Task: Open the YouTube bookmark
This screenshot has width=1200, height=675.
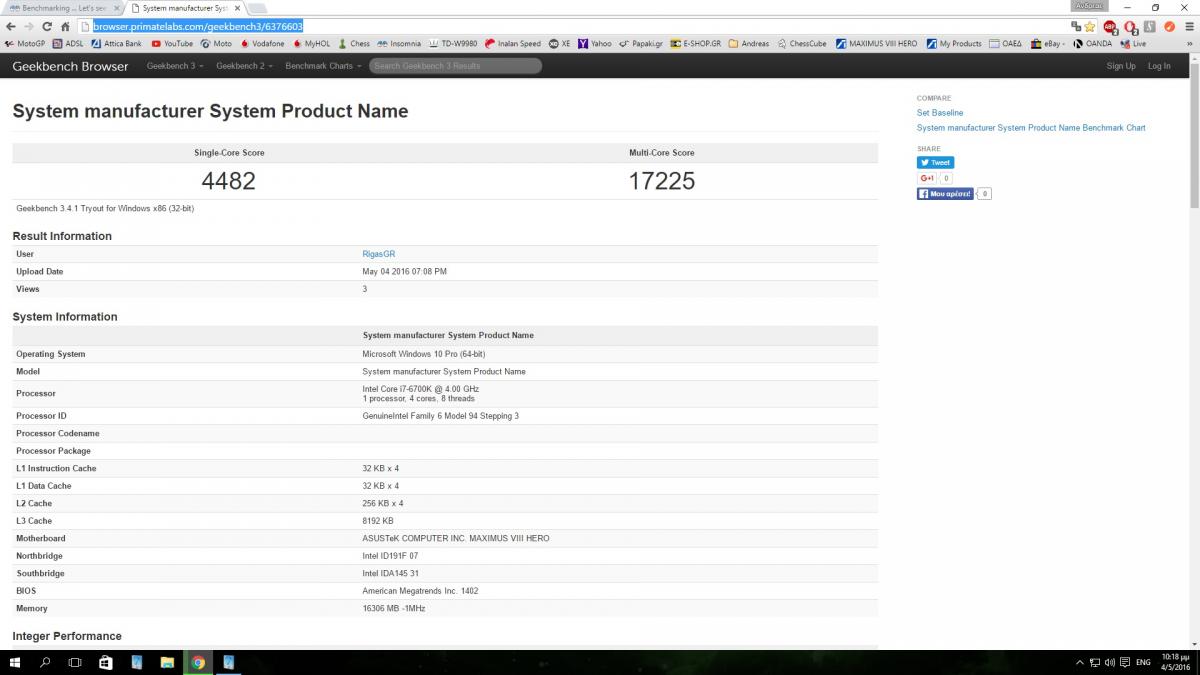Action: [x=172, y=44]
